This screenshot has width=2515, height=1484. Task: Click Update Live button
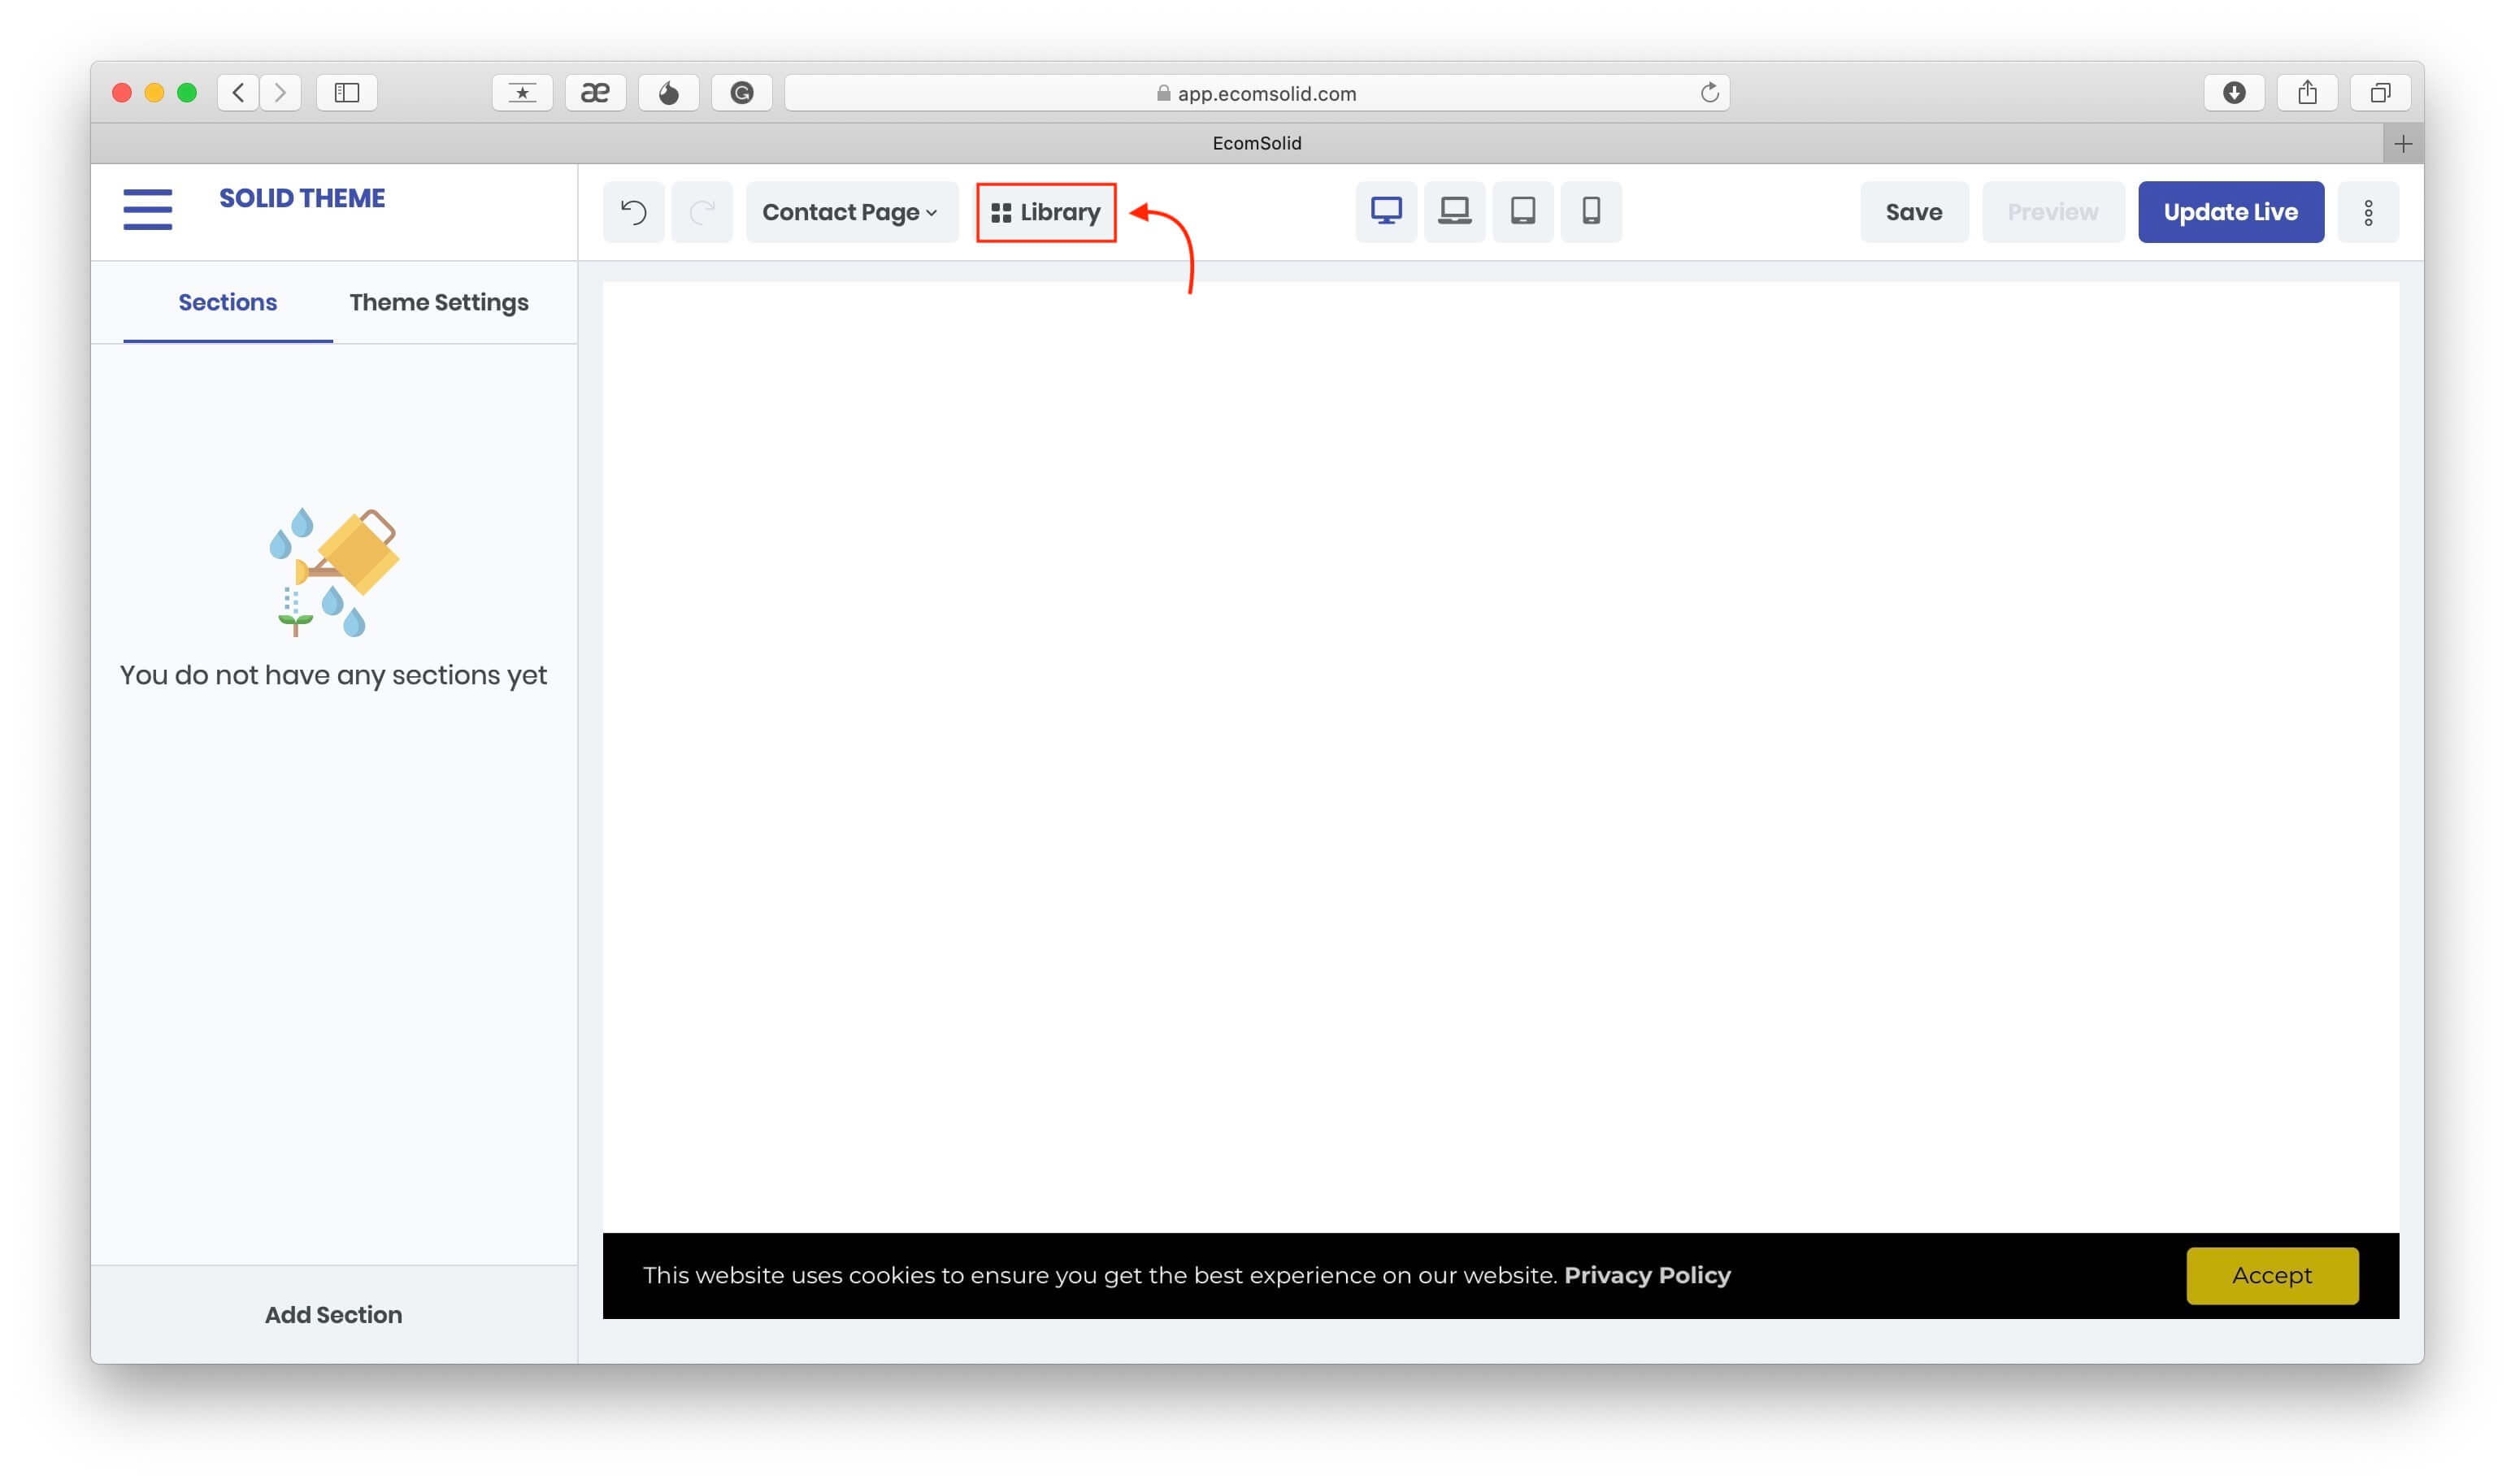tap(2231, 212)
